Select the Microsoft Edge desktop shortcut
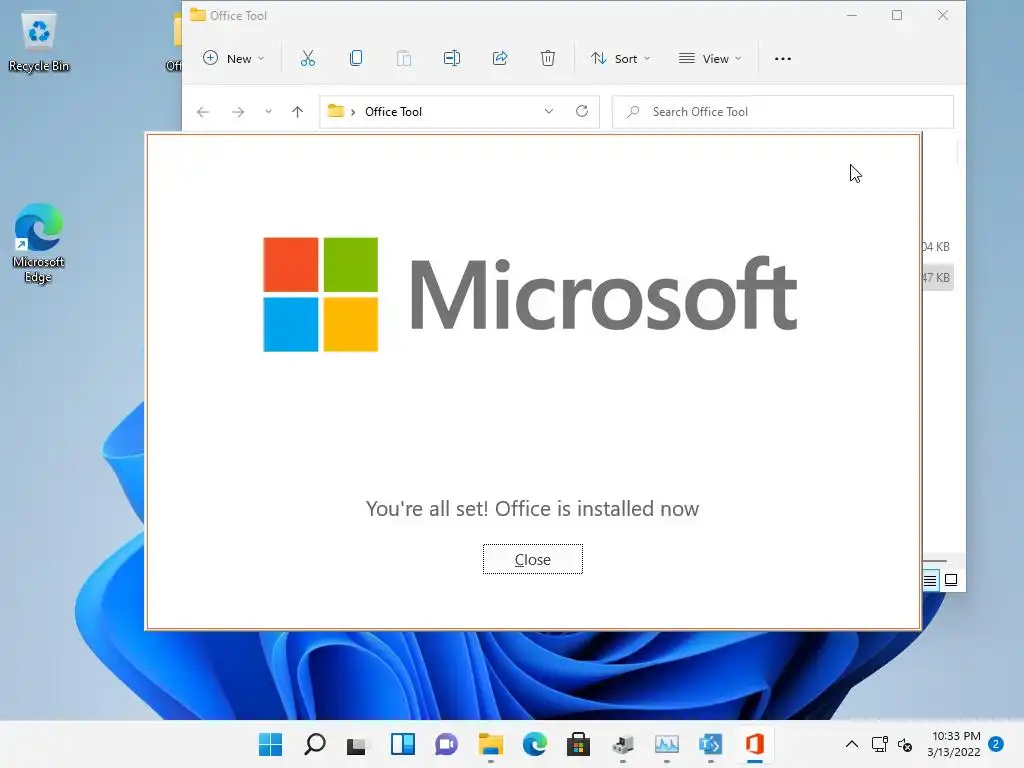The width and height of the screenshot is (1024, 768). [39, 242]
